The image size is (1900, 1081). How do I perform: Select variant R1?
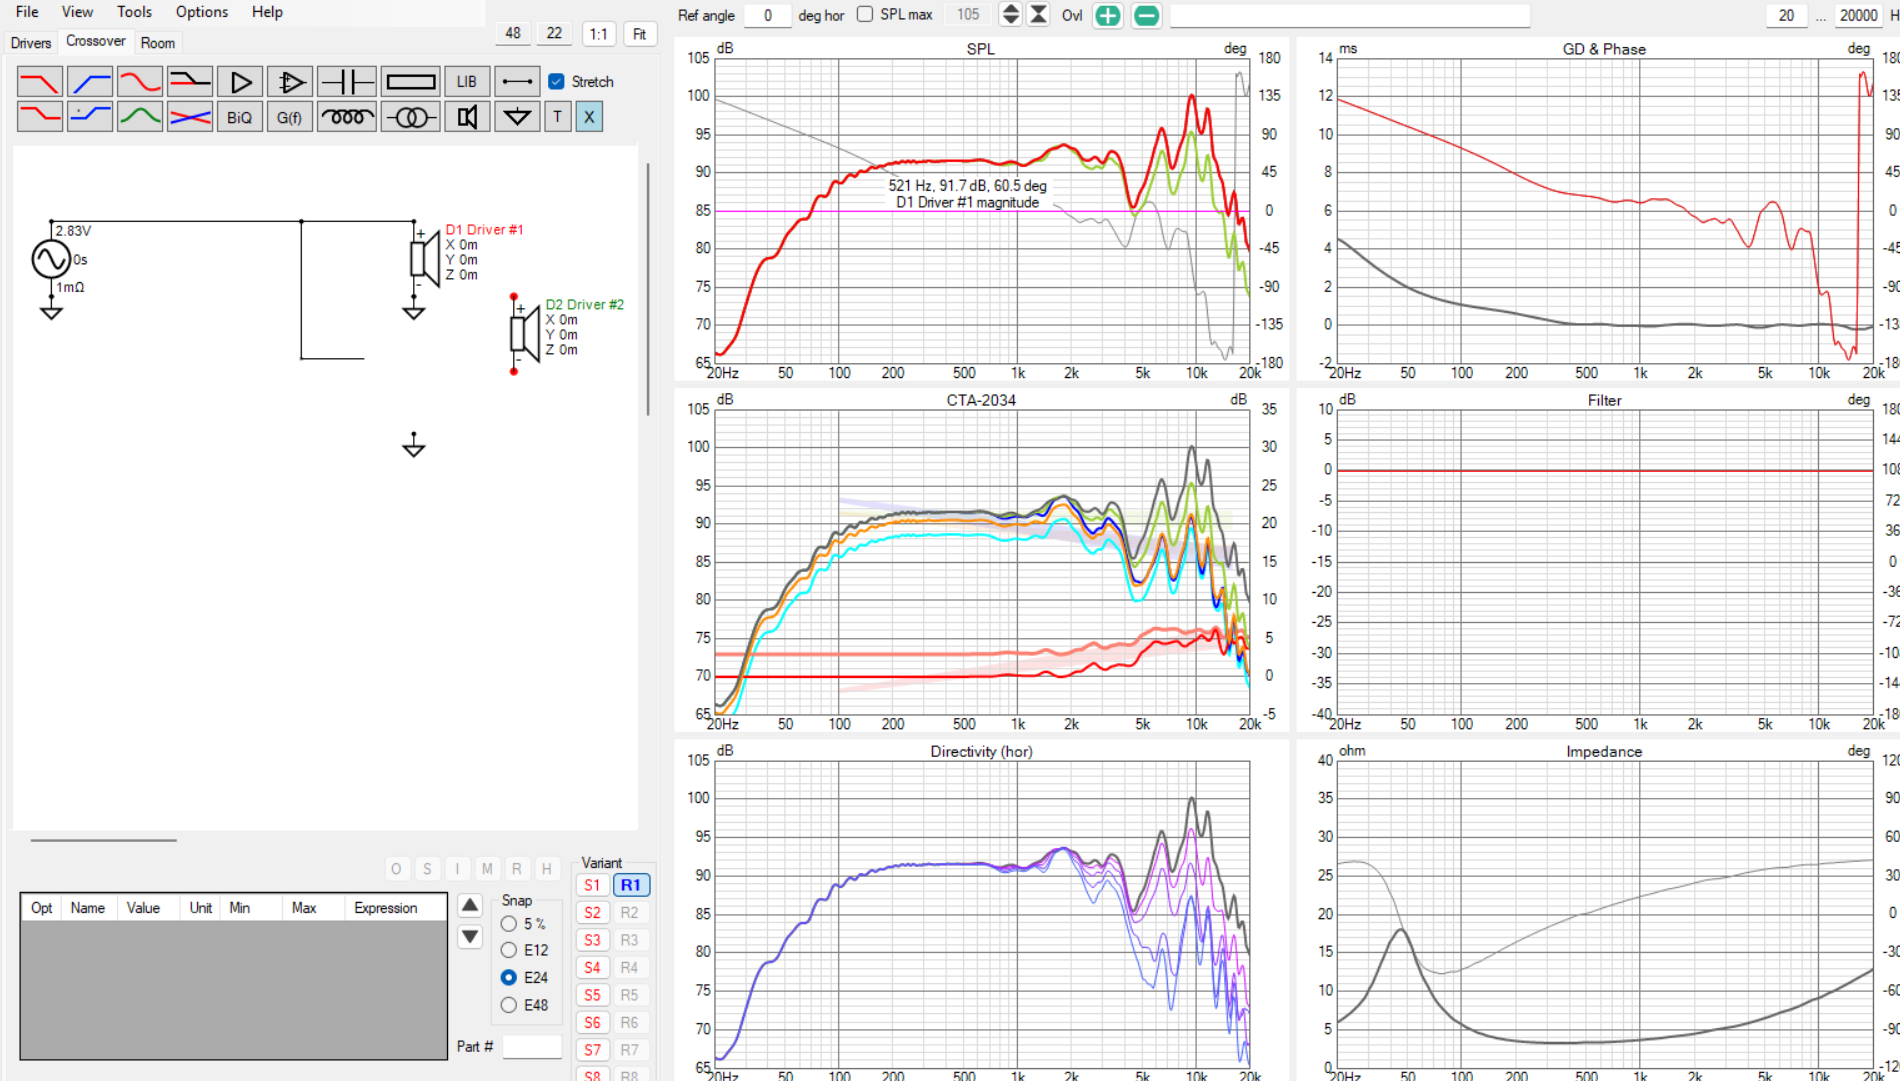tap(630, 885)
